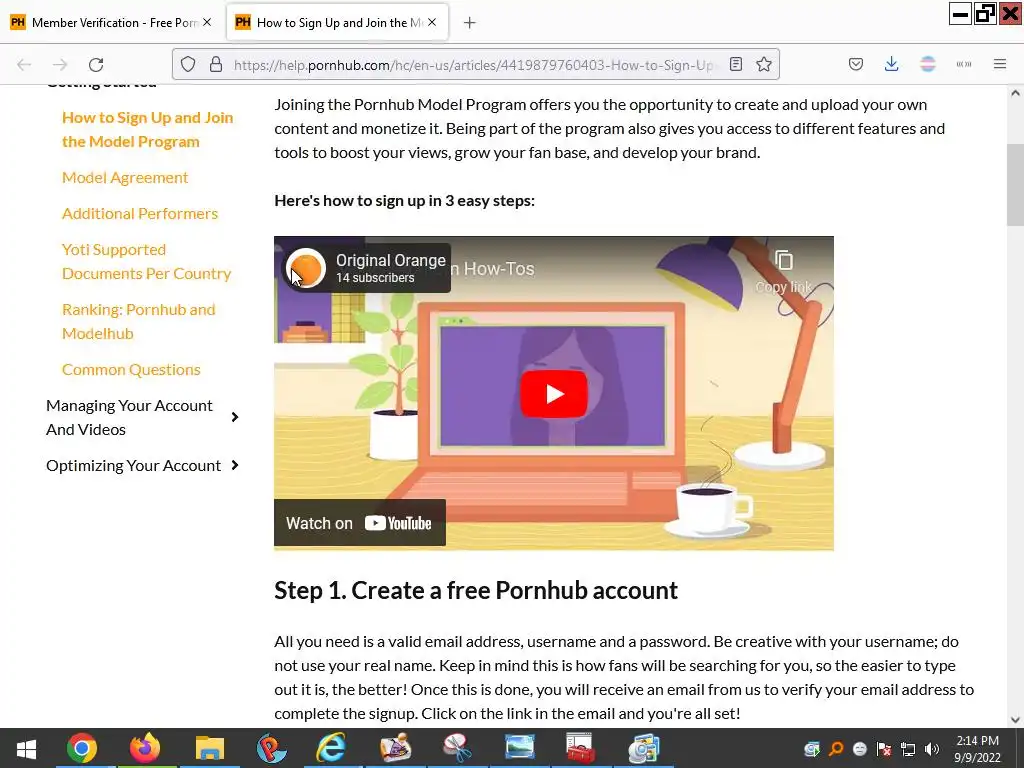Bookmark this page with the star
Viewport: 1024px width, 768px height.
tap(764, 64)
